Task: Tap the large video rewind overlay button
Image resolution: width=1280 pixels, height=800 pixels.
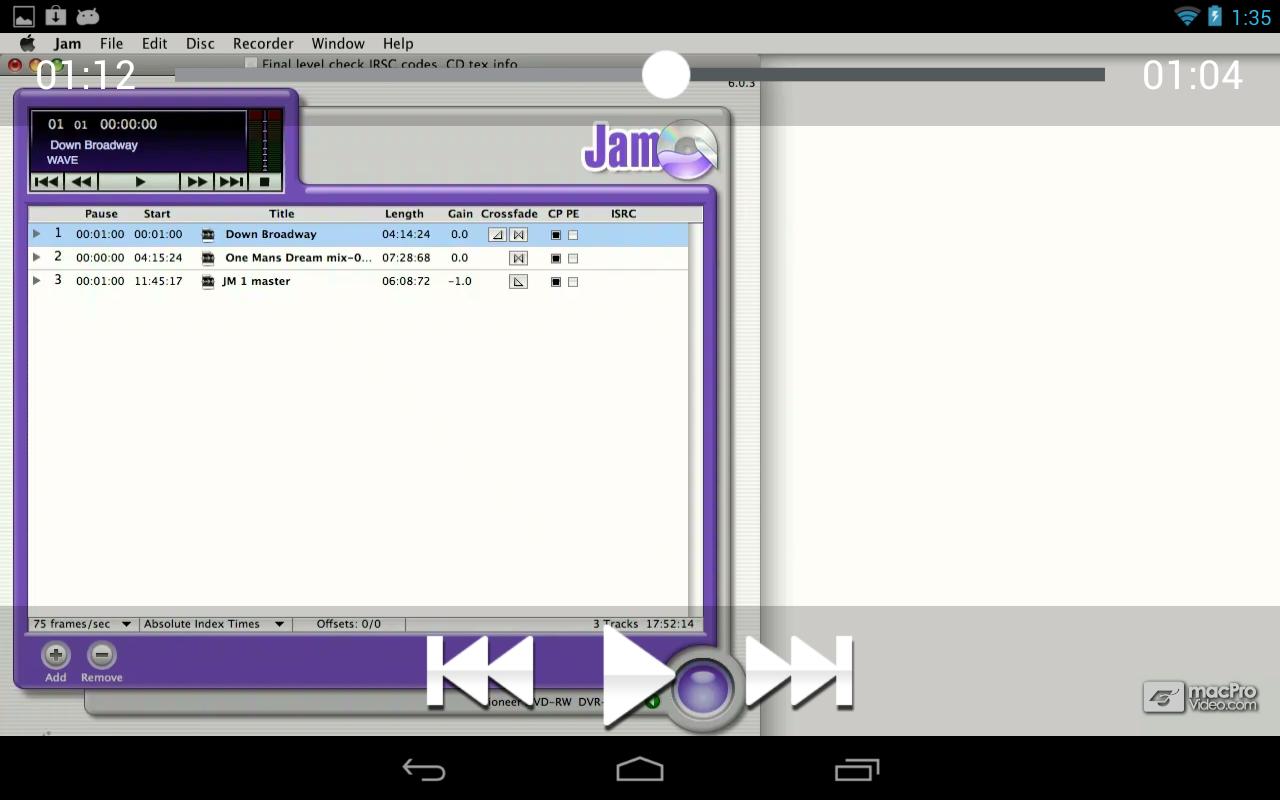Action: [480, 672]
